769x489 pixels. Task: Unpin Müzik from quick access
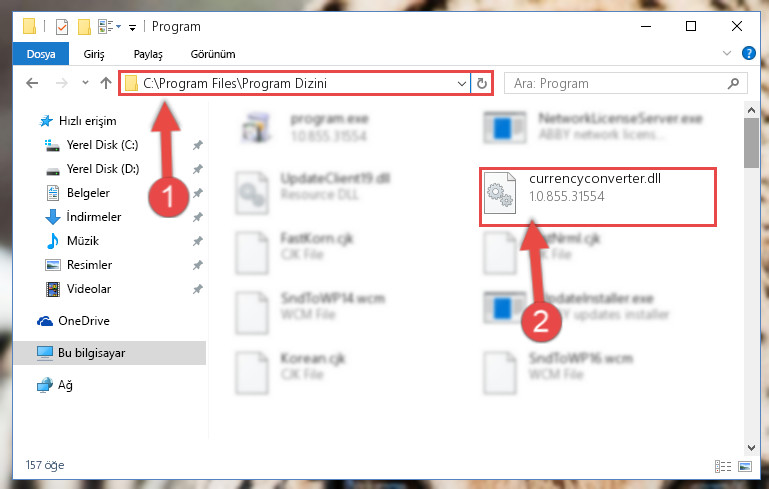197,241
